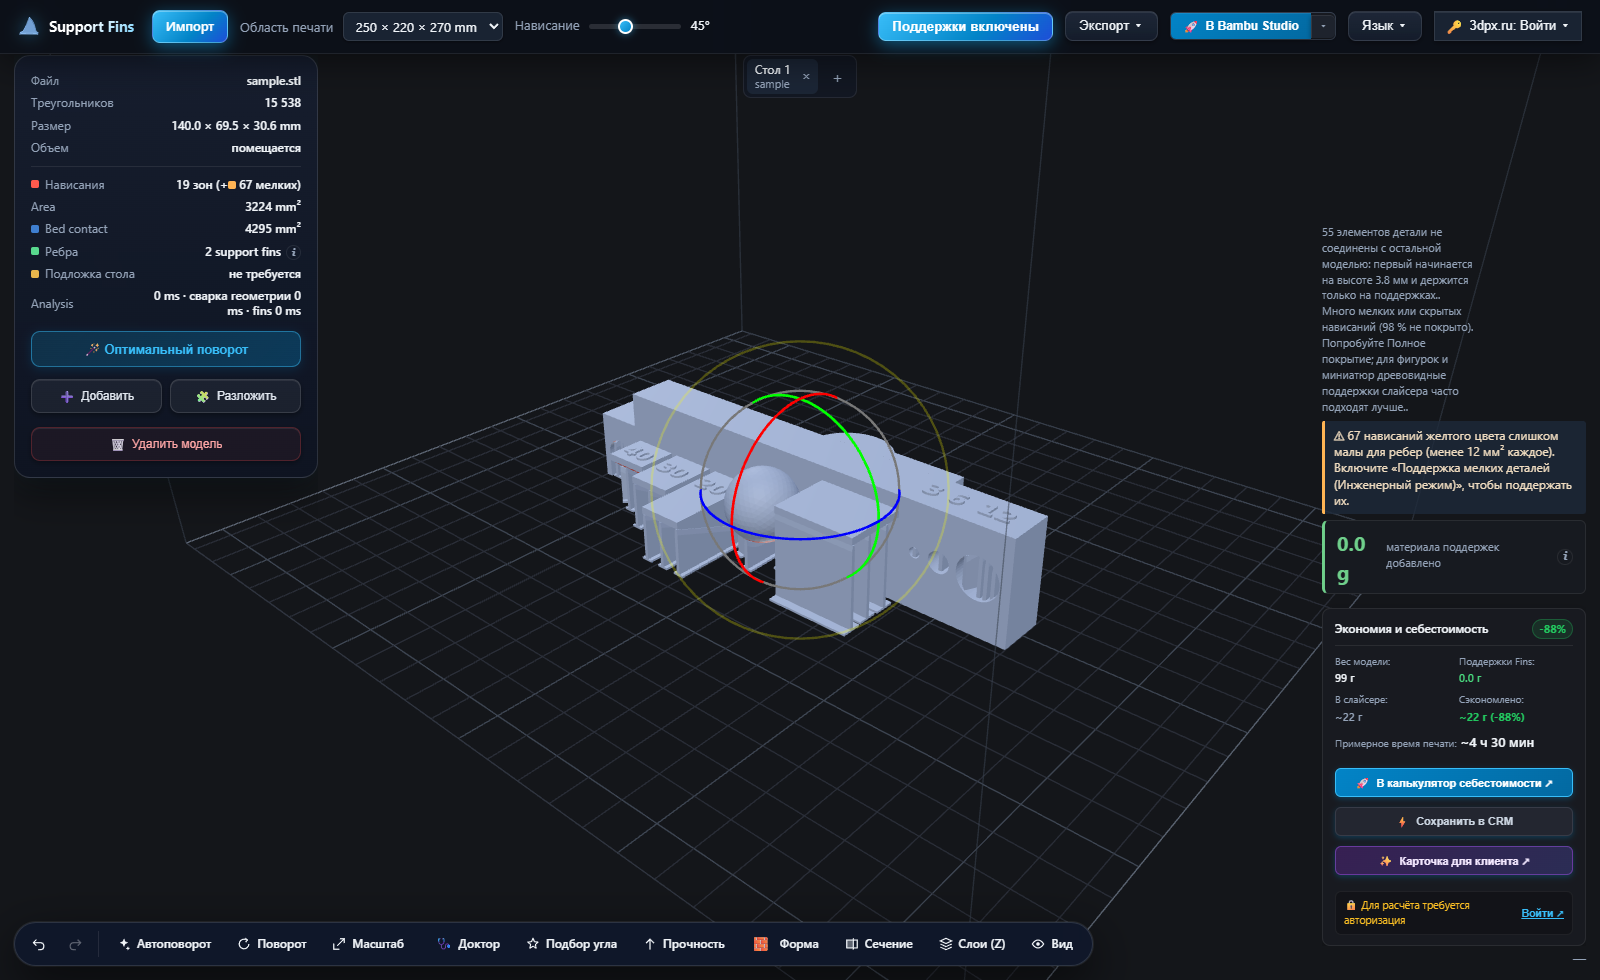This screenshot has width=1600, height=980.
Task: Open the 3dpx.ru: Войти dropdown
Action: (1508, 26)
